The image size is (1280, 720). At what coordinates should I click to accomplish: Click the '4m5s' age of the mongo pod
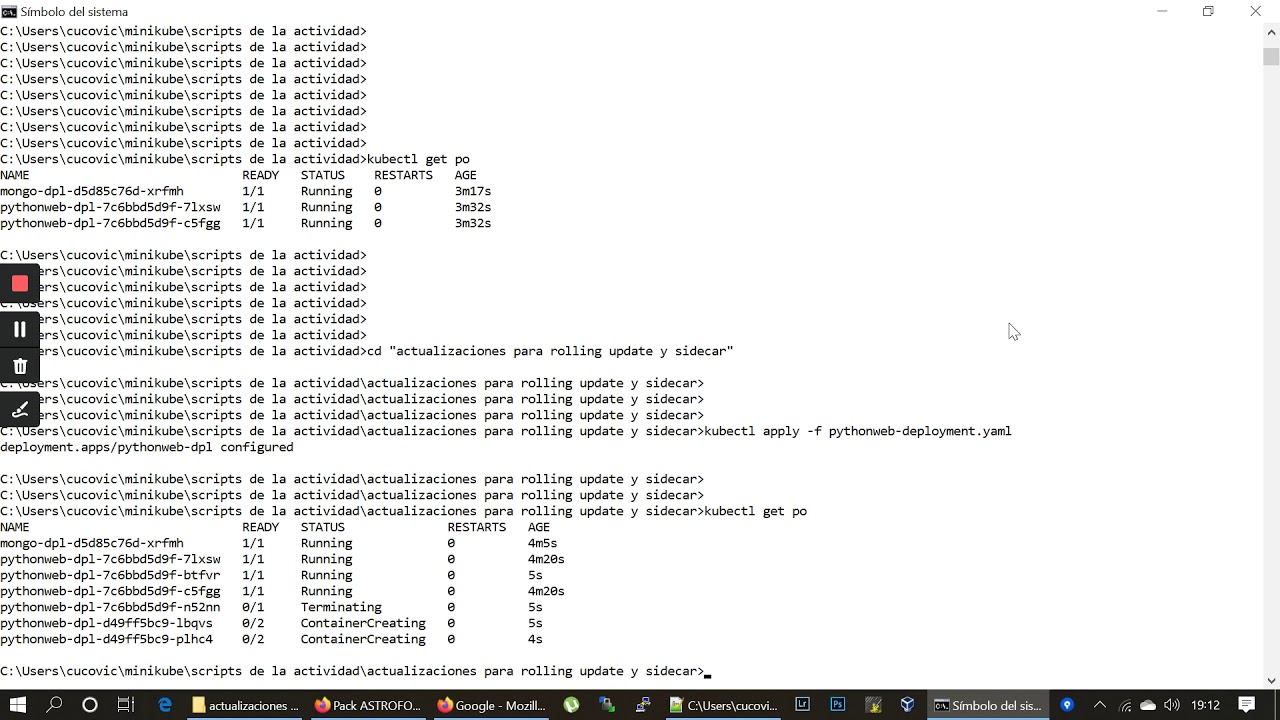[x=542, y=543]
